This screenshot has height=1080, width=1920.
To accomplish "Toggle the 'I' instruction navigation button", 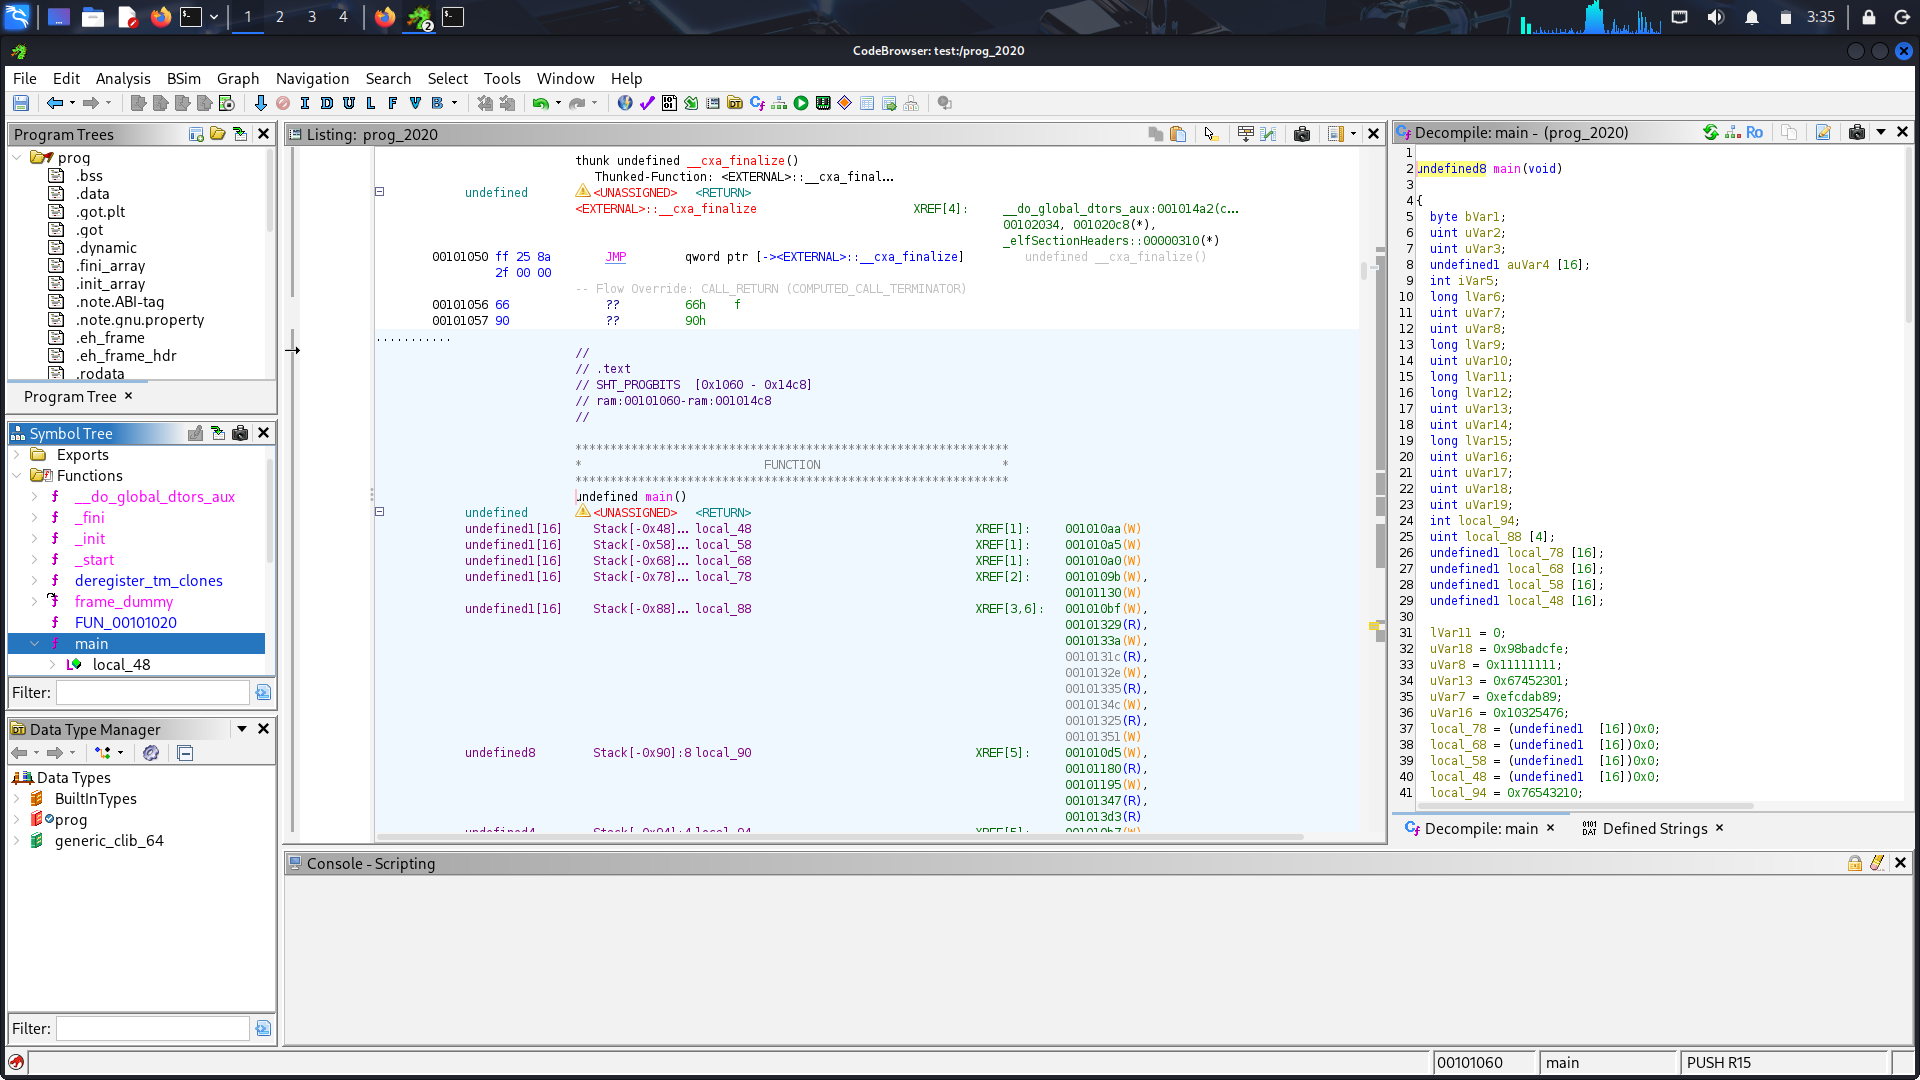I will 305,103.
